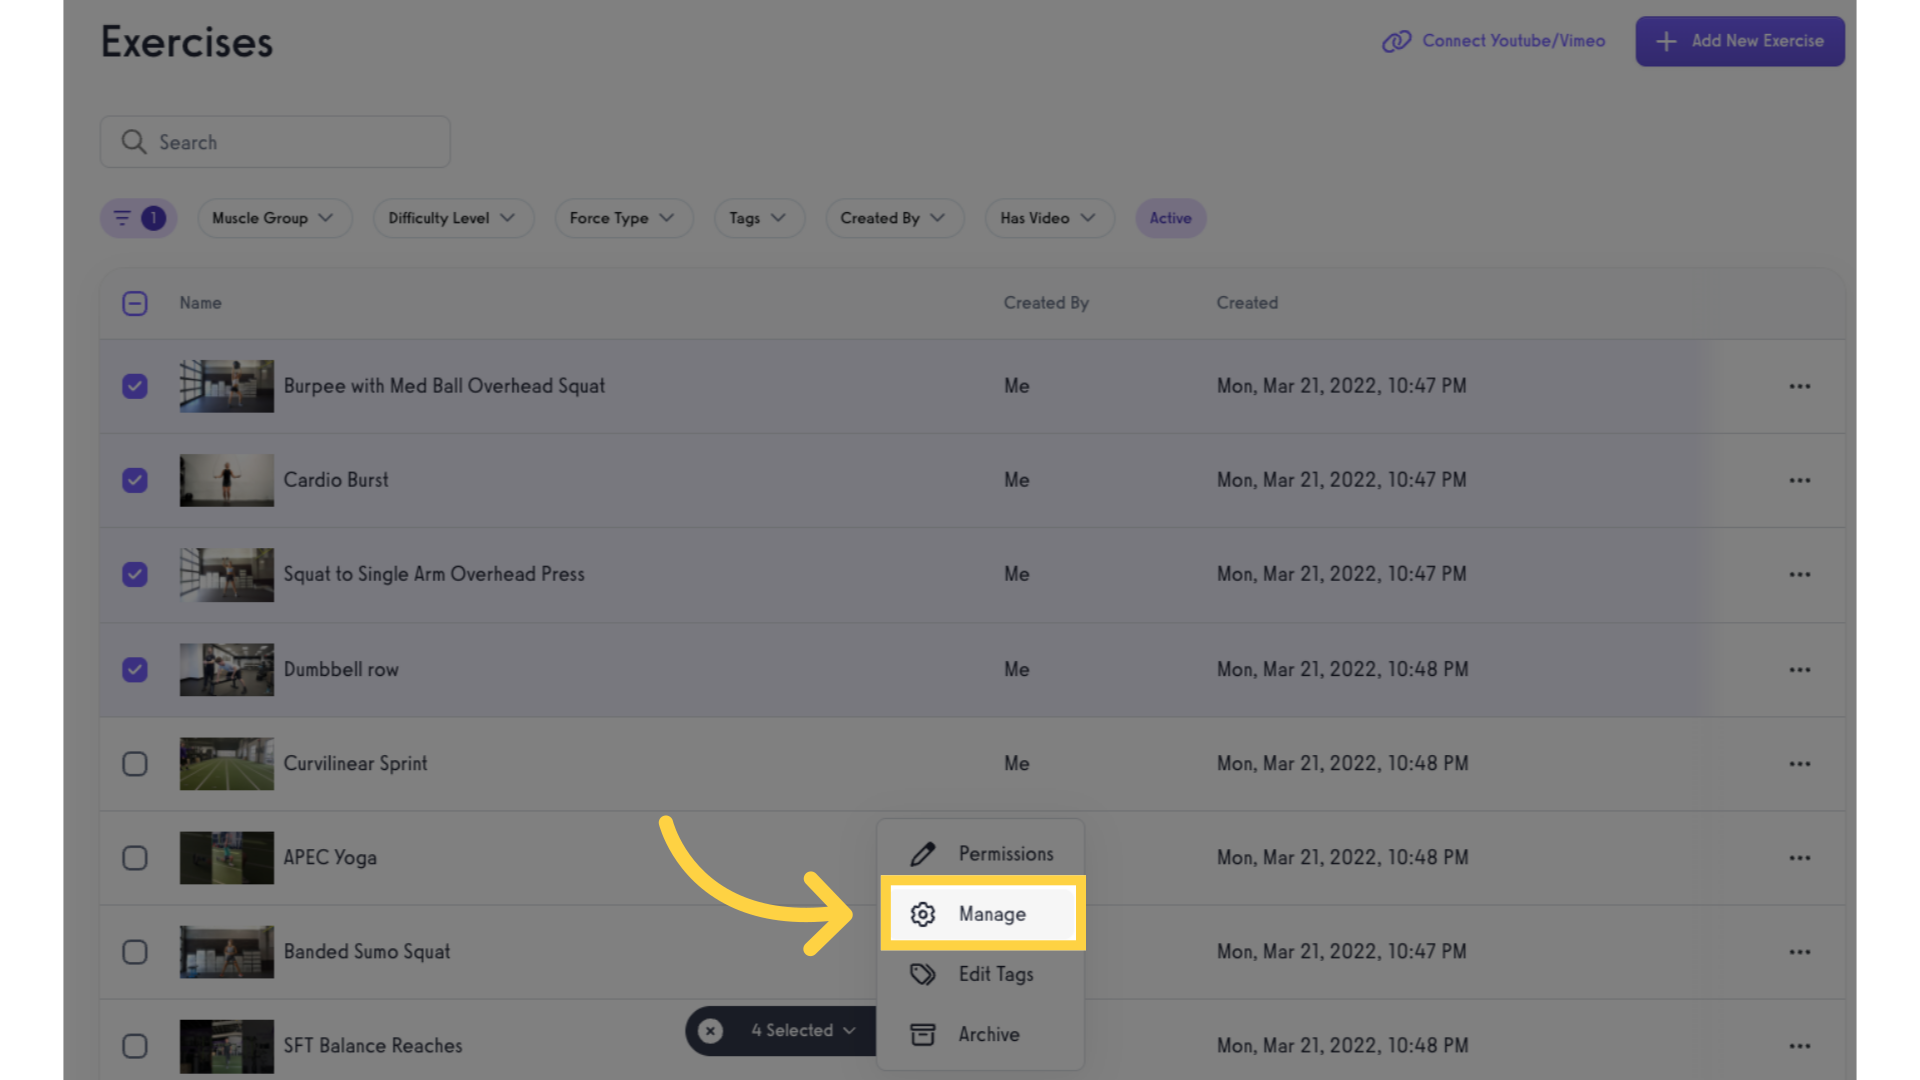Open three-dot menu for Cardio Burst

(x=1800, y=481)
